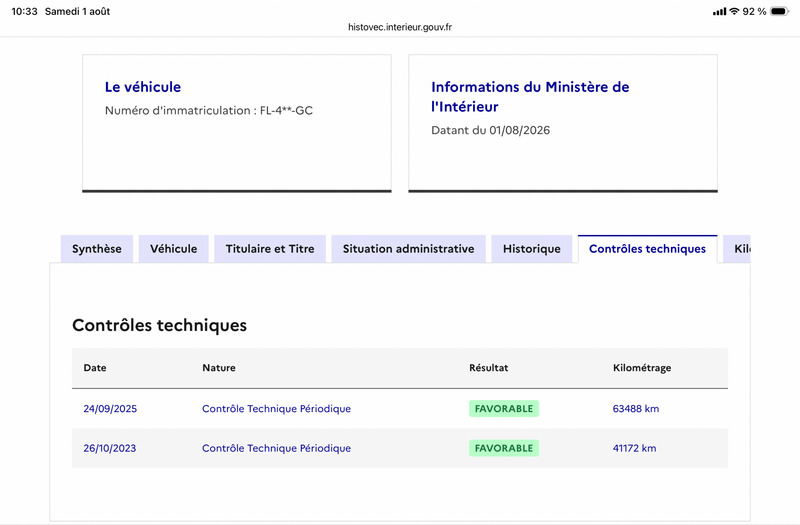Switch to the Véhicule tab
This screenshot has width=800, height=525.
tap(173, 249)
